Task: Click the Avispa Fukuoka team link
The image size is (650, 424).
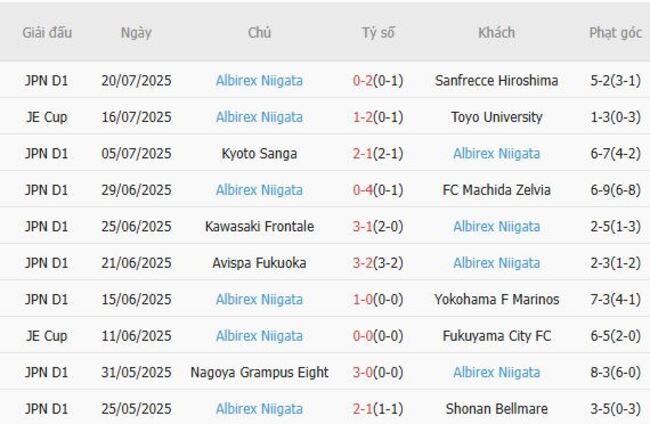Action: pyautogui.click(x=259, y=263)
